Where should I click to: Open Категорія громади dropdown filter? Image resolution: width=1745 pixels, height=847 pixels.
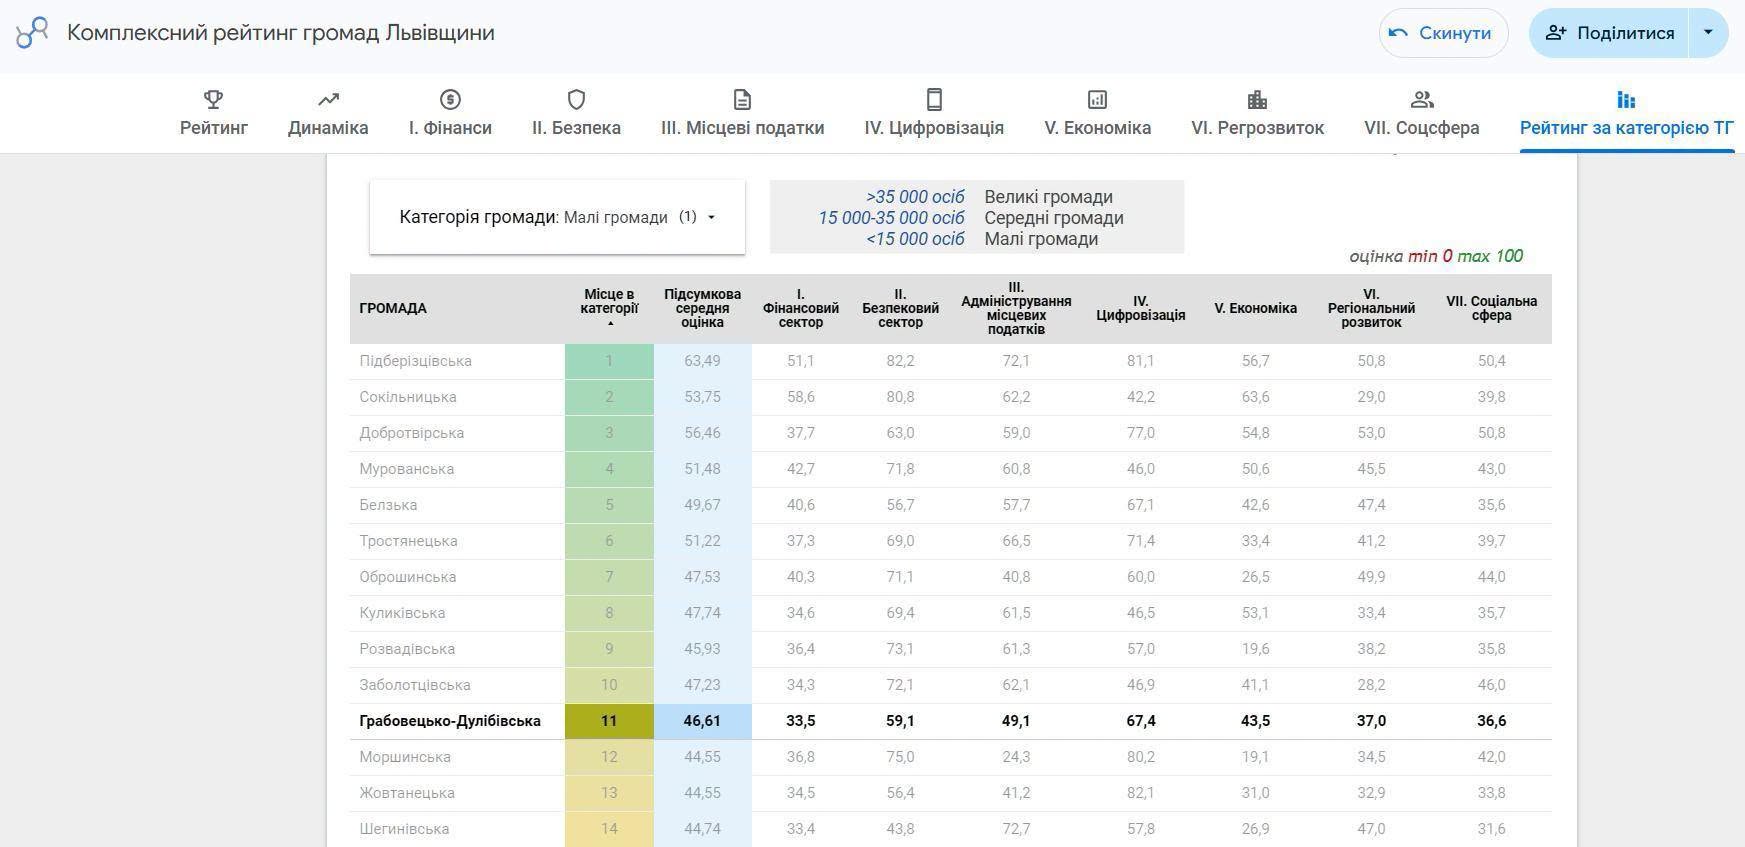tap(557, 217)
